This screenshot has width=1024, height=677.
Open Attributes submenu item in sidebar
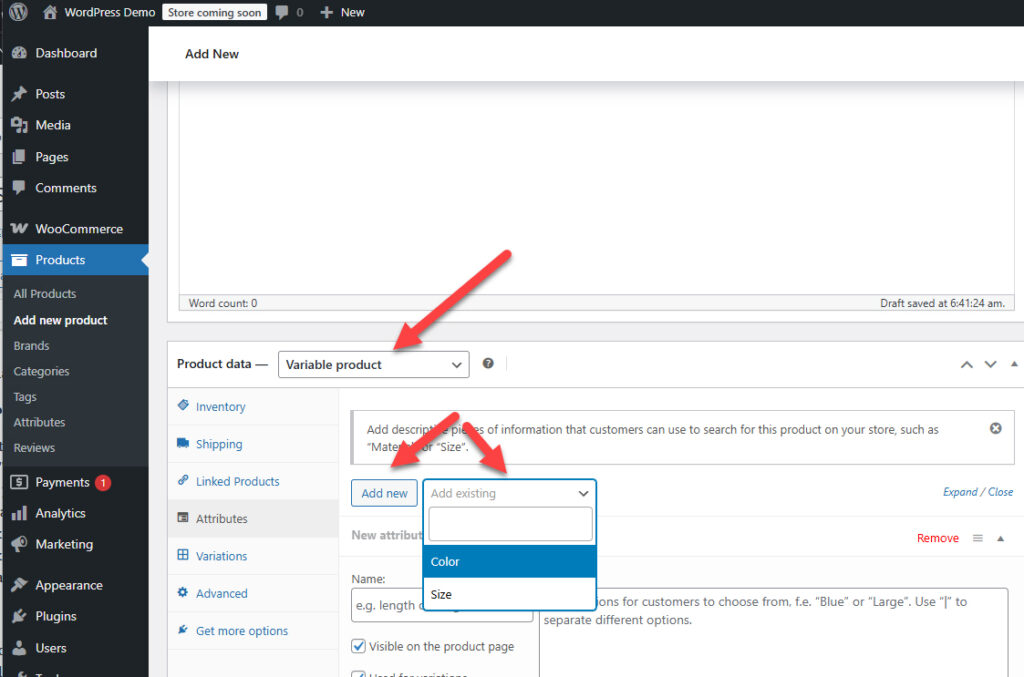(x=39, y=422)
